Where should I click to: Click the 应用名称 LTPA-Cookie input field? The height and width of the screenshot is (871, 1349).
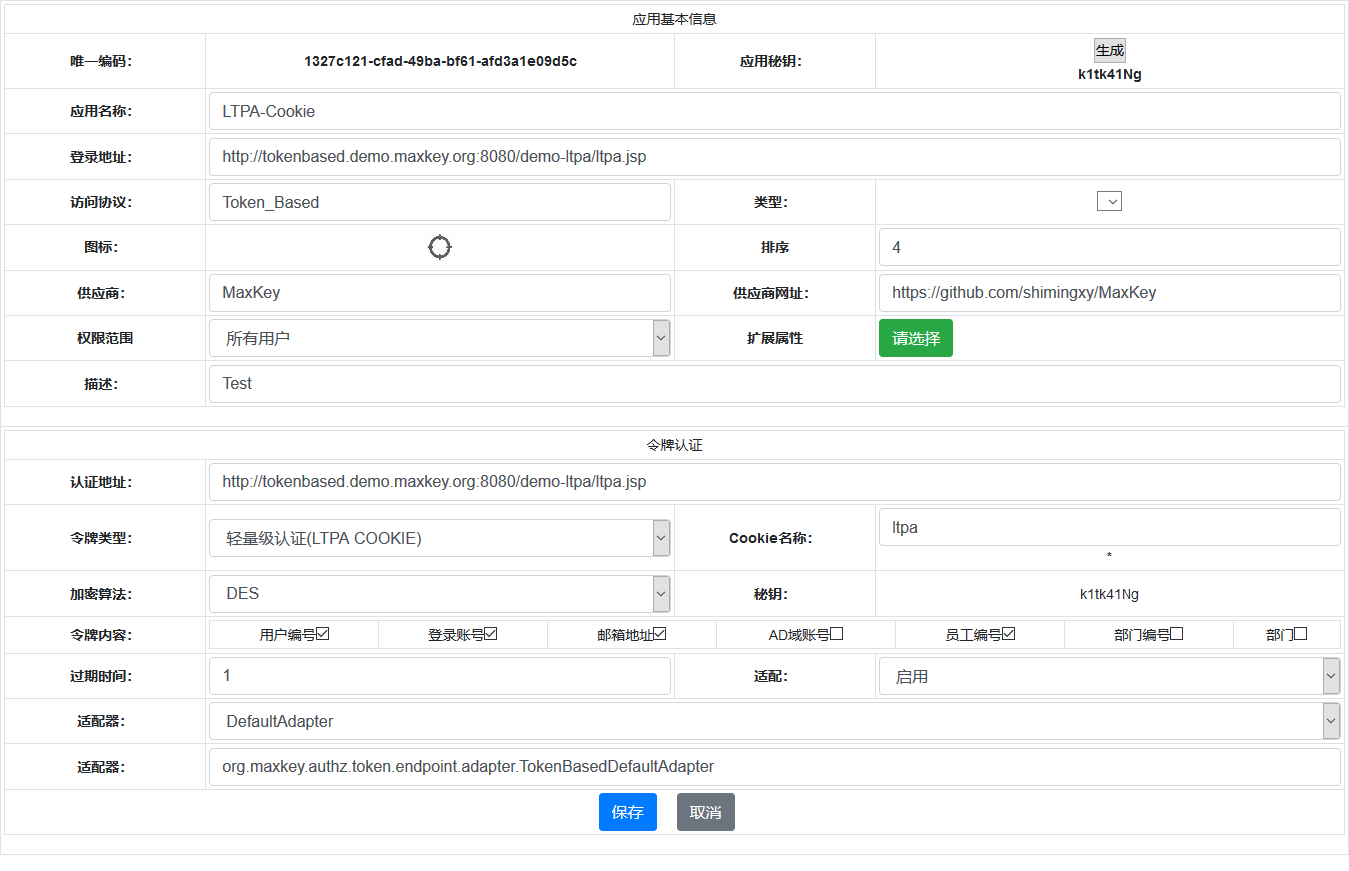[774, 111]
